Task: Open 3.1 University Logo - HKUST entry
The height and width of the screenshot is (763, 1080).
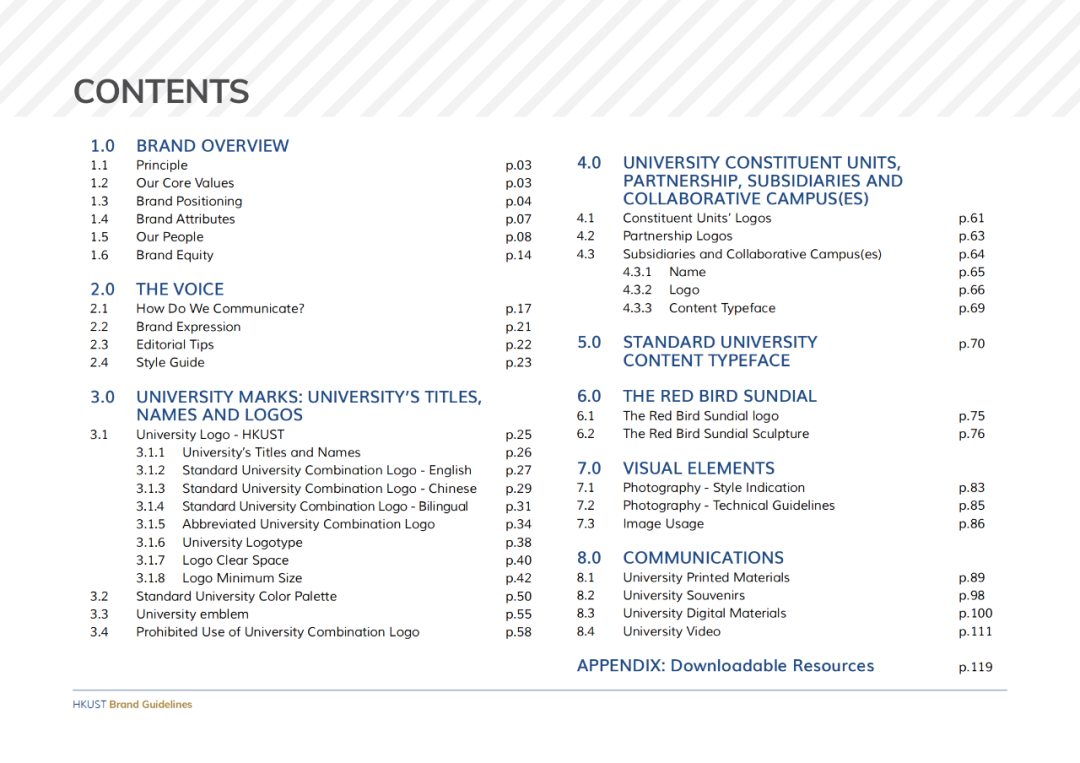Action: [x=210, y=435]
